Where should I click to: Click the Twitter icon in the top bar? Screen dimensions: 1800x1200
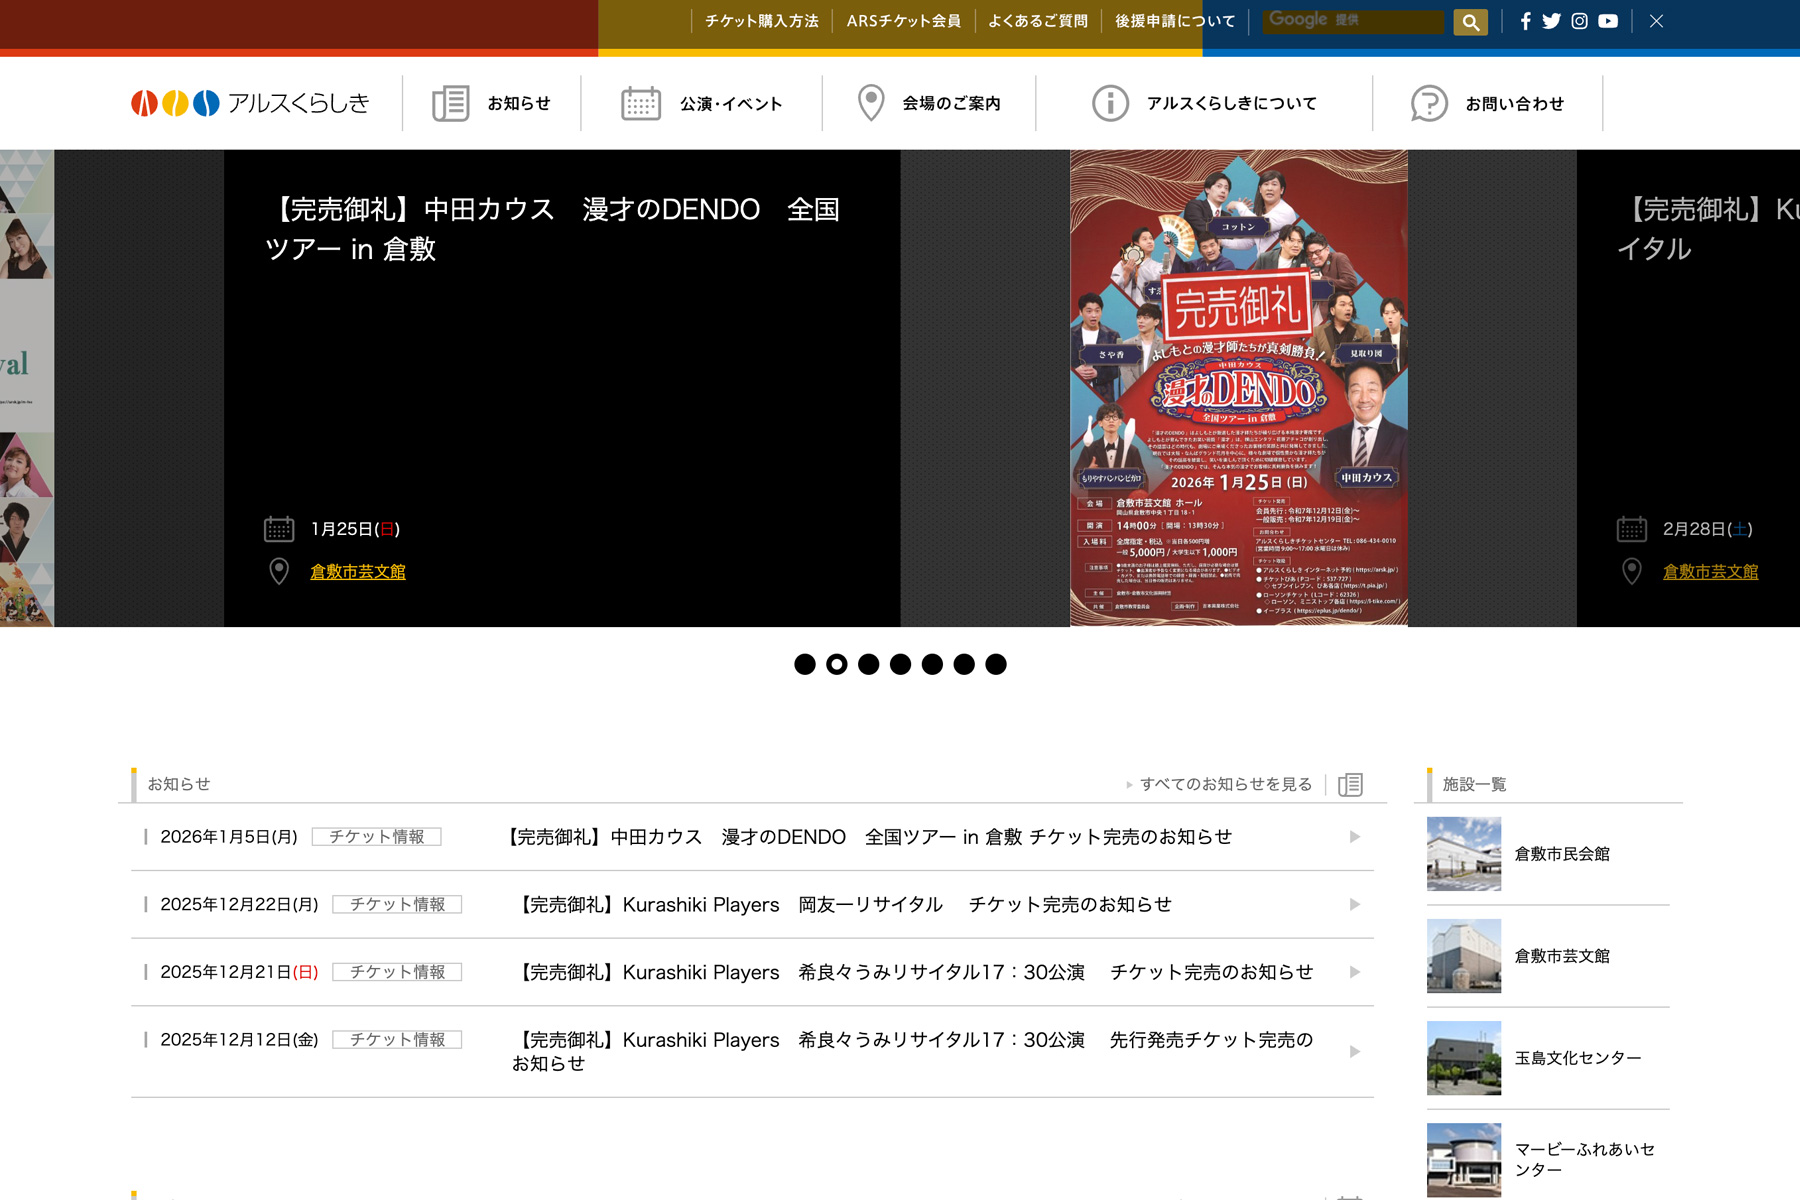point(1552,20)
